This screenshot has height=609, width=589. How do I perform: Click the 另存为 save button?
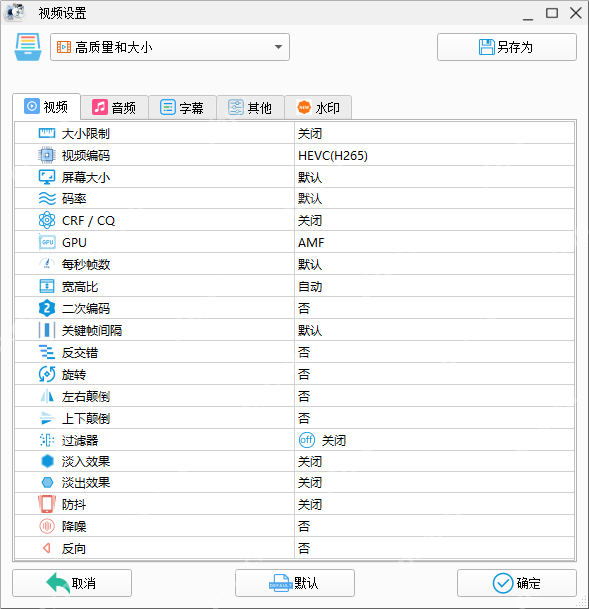(507, 47)
